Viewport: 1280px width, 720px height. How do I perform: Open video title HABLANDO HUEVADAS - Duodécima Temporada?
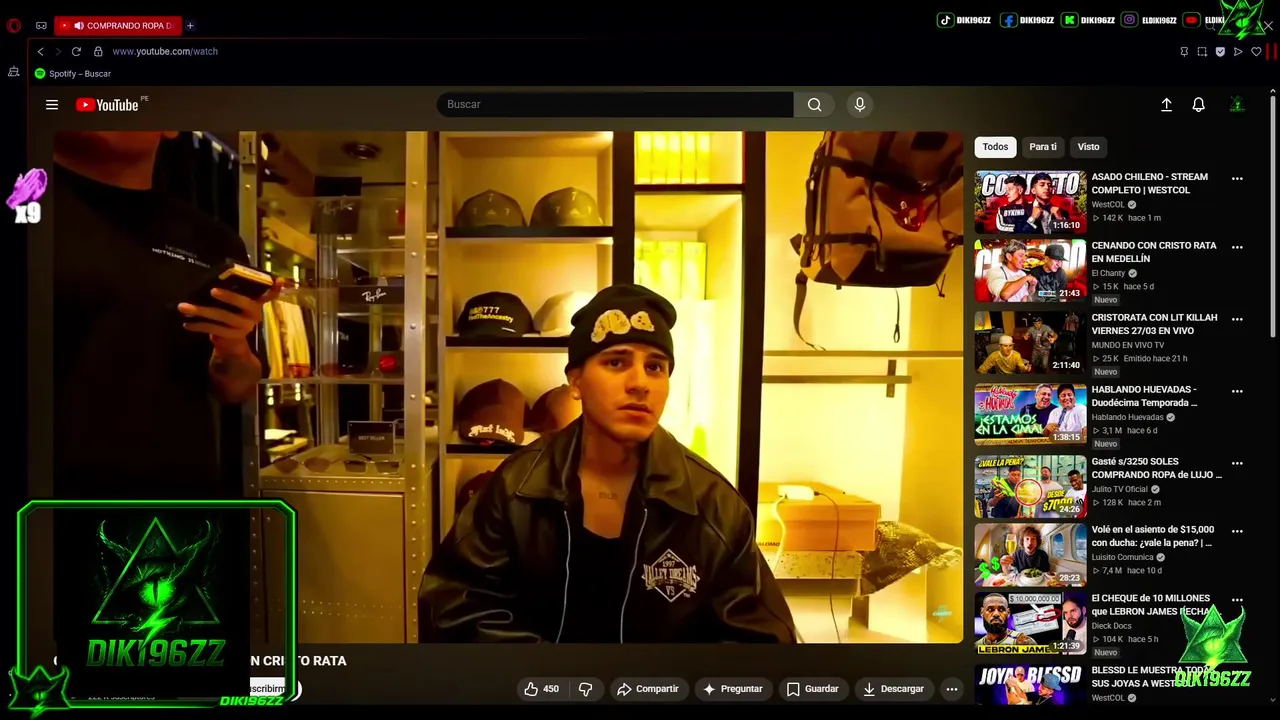(1144, 396)
